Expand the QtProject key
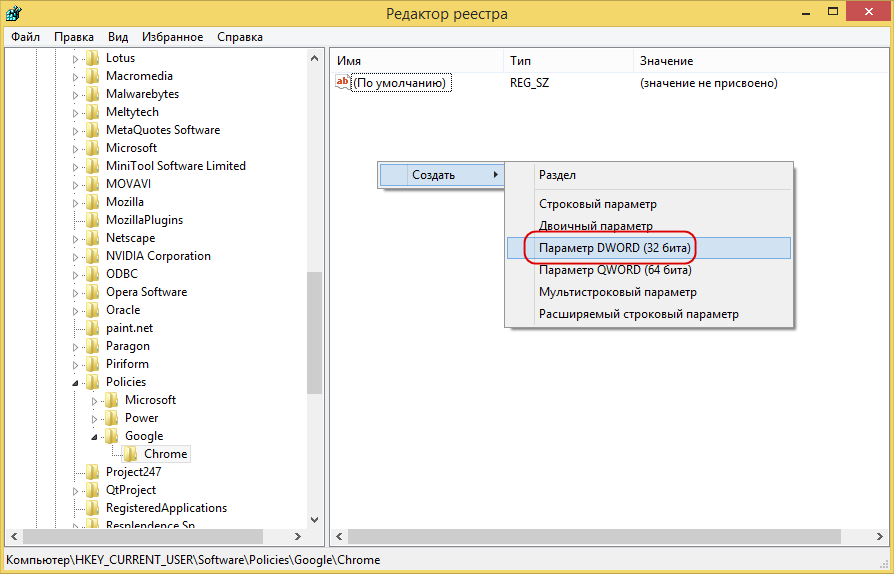 (76, 491)
